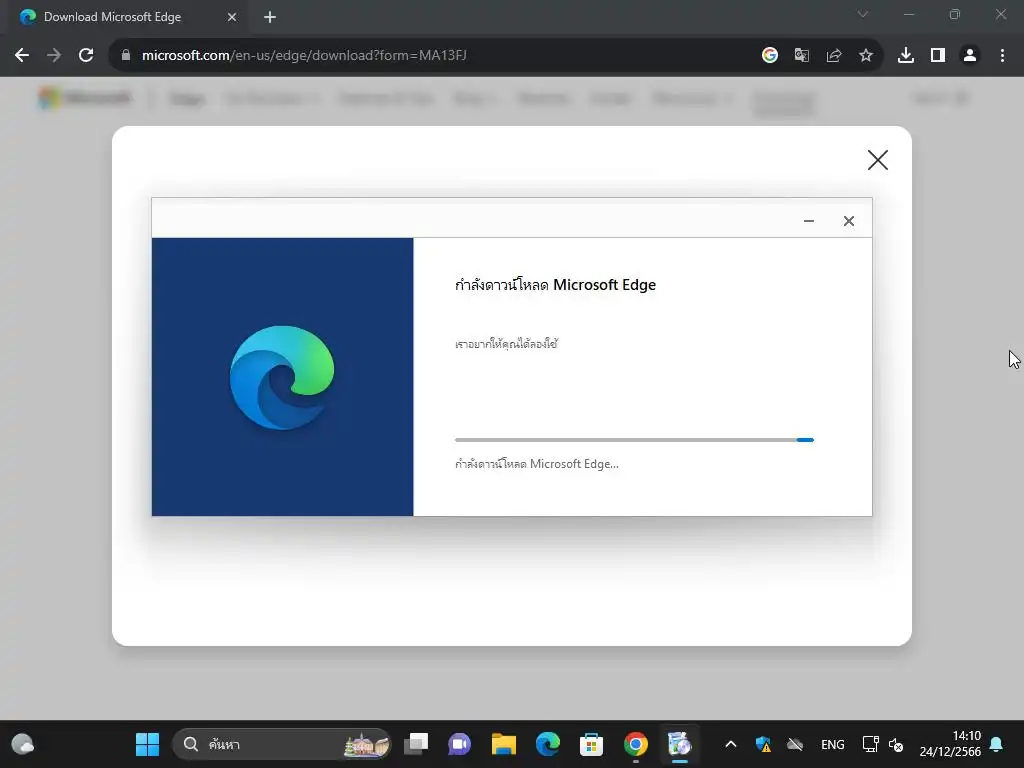Open the muted volume tray icon
This screenshot has height=768, width=1024.
coord(896,744)
